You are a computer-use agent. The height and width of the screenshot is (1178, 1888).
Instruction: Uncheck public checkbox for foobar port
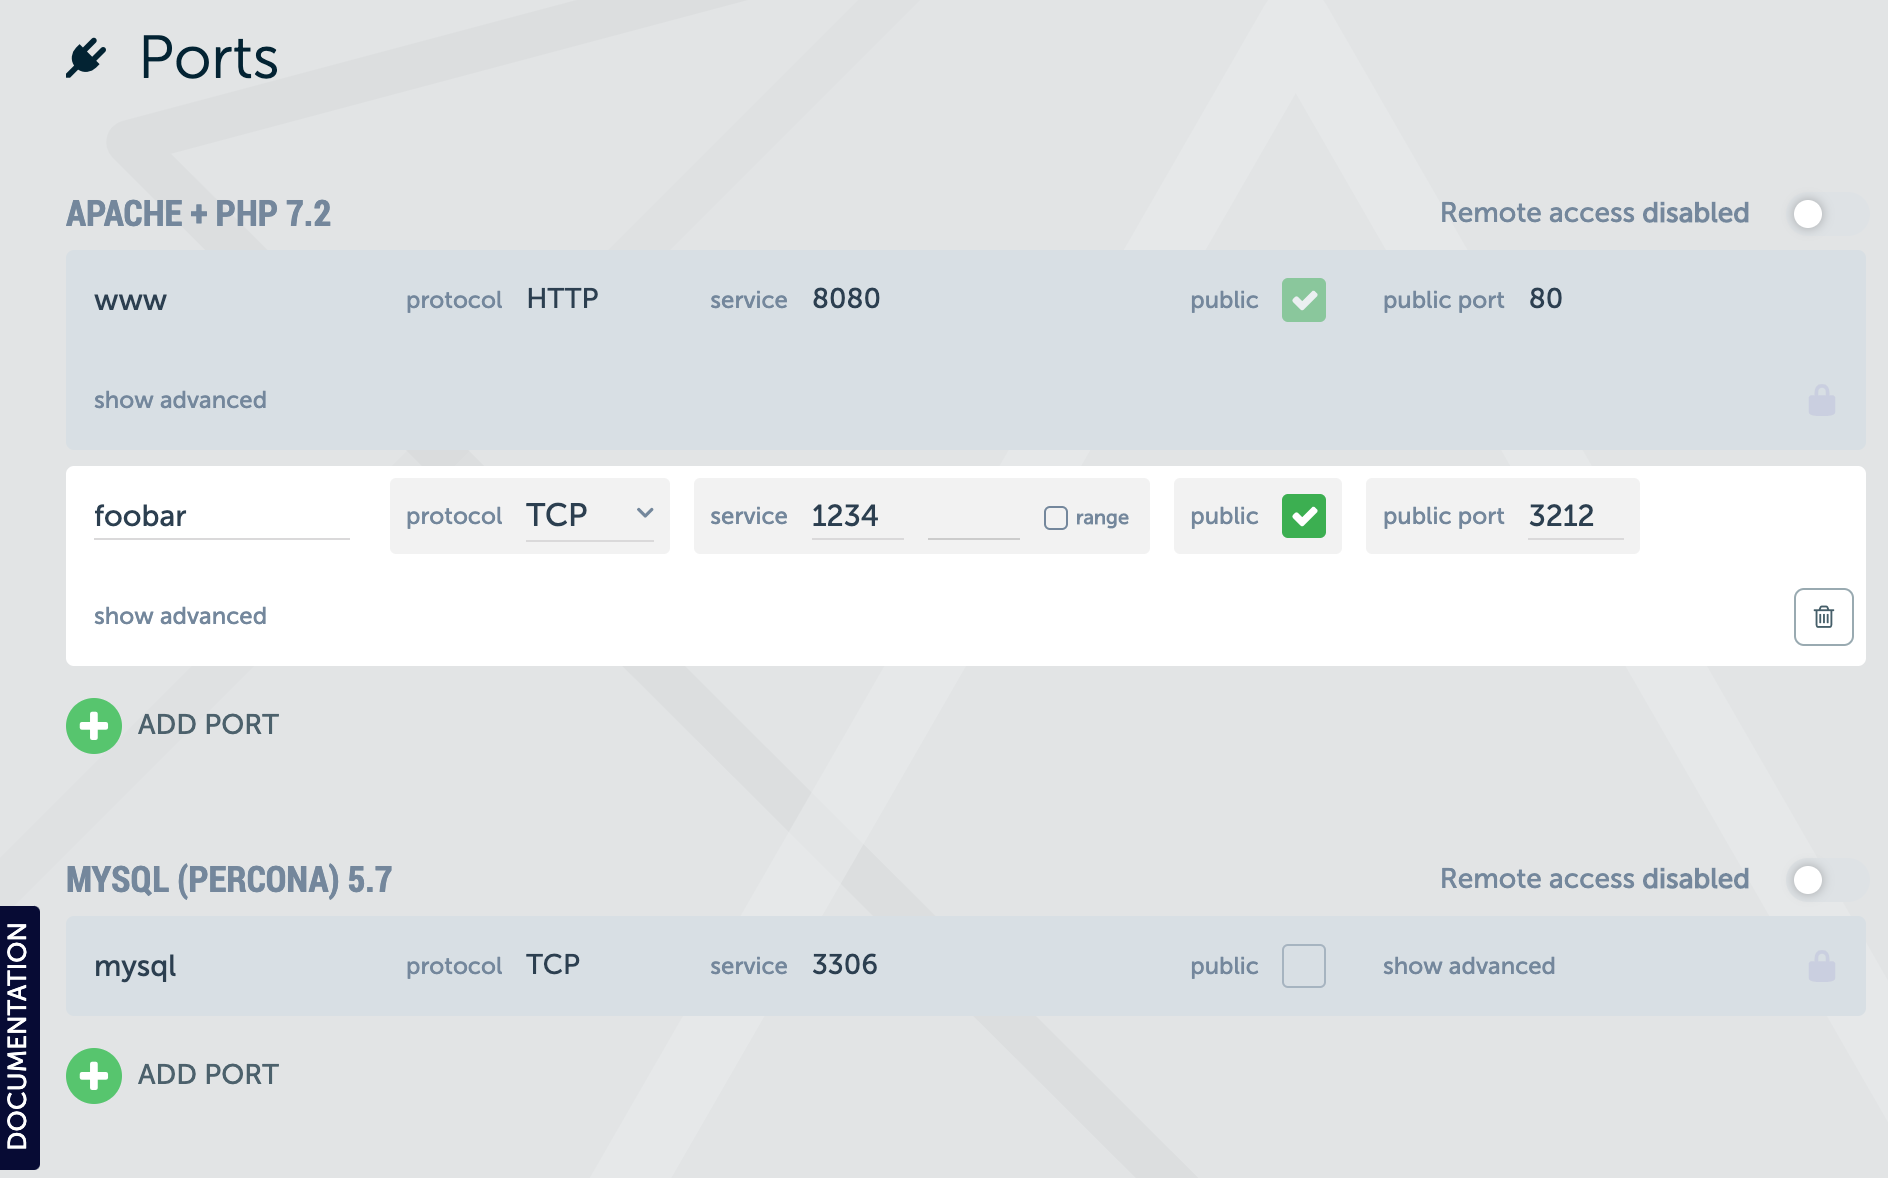[x=1303, y=516]
